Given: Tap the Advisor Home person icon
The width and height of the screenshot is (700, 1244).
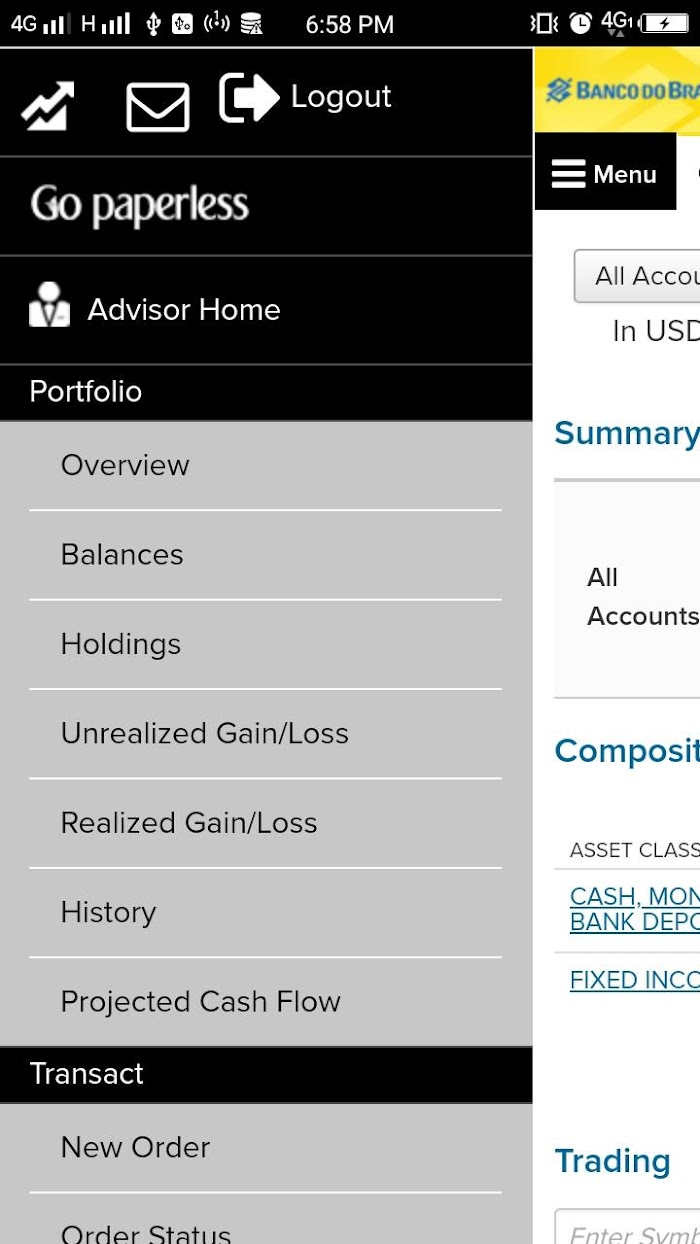Looking at the screenshot, I should coord(49,306).
